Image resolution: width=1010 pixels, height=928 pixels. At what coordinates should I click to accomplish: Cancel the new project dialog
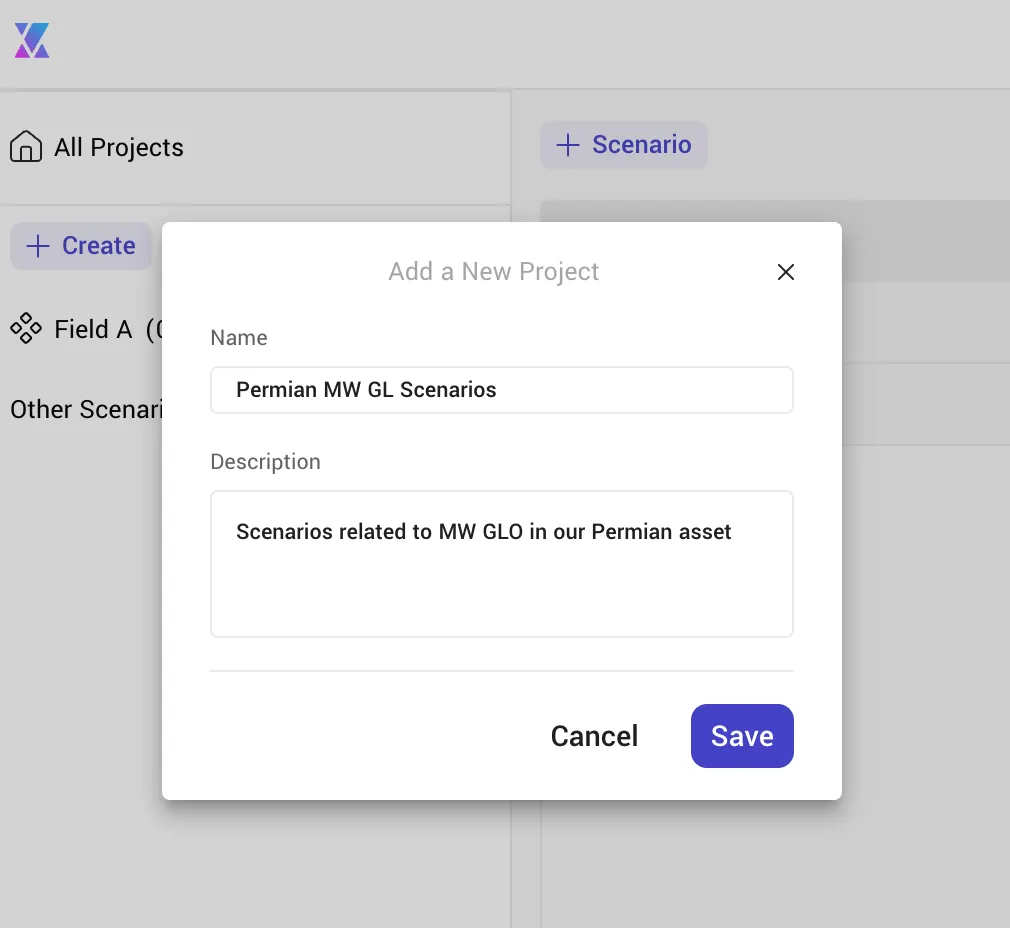[594, 736]
